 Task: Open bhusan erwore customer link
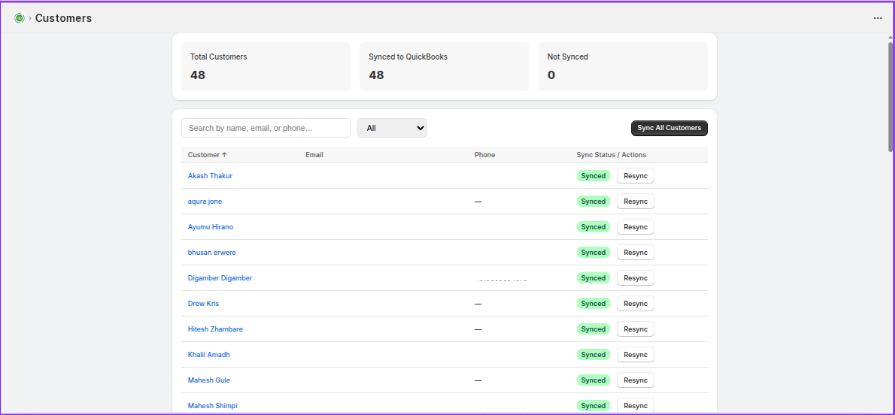[212, 252]
